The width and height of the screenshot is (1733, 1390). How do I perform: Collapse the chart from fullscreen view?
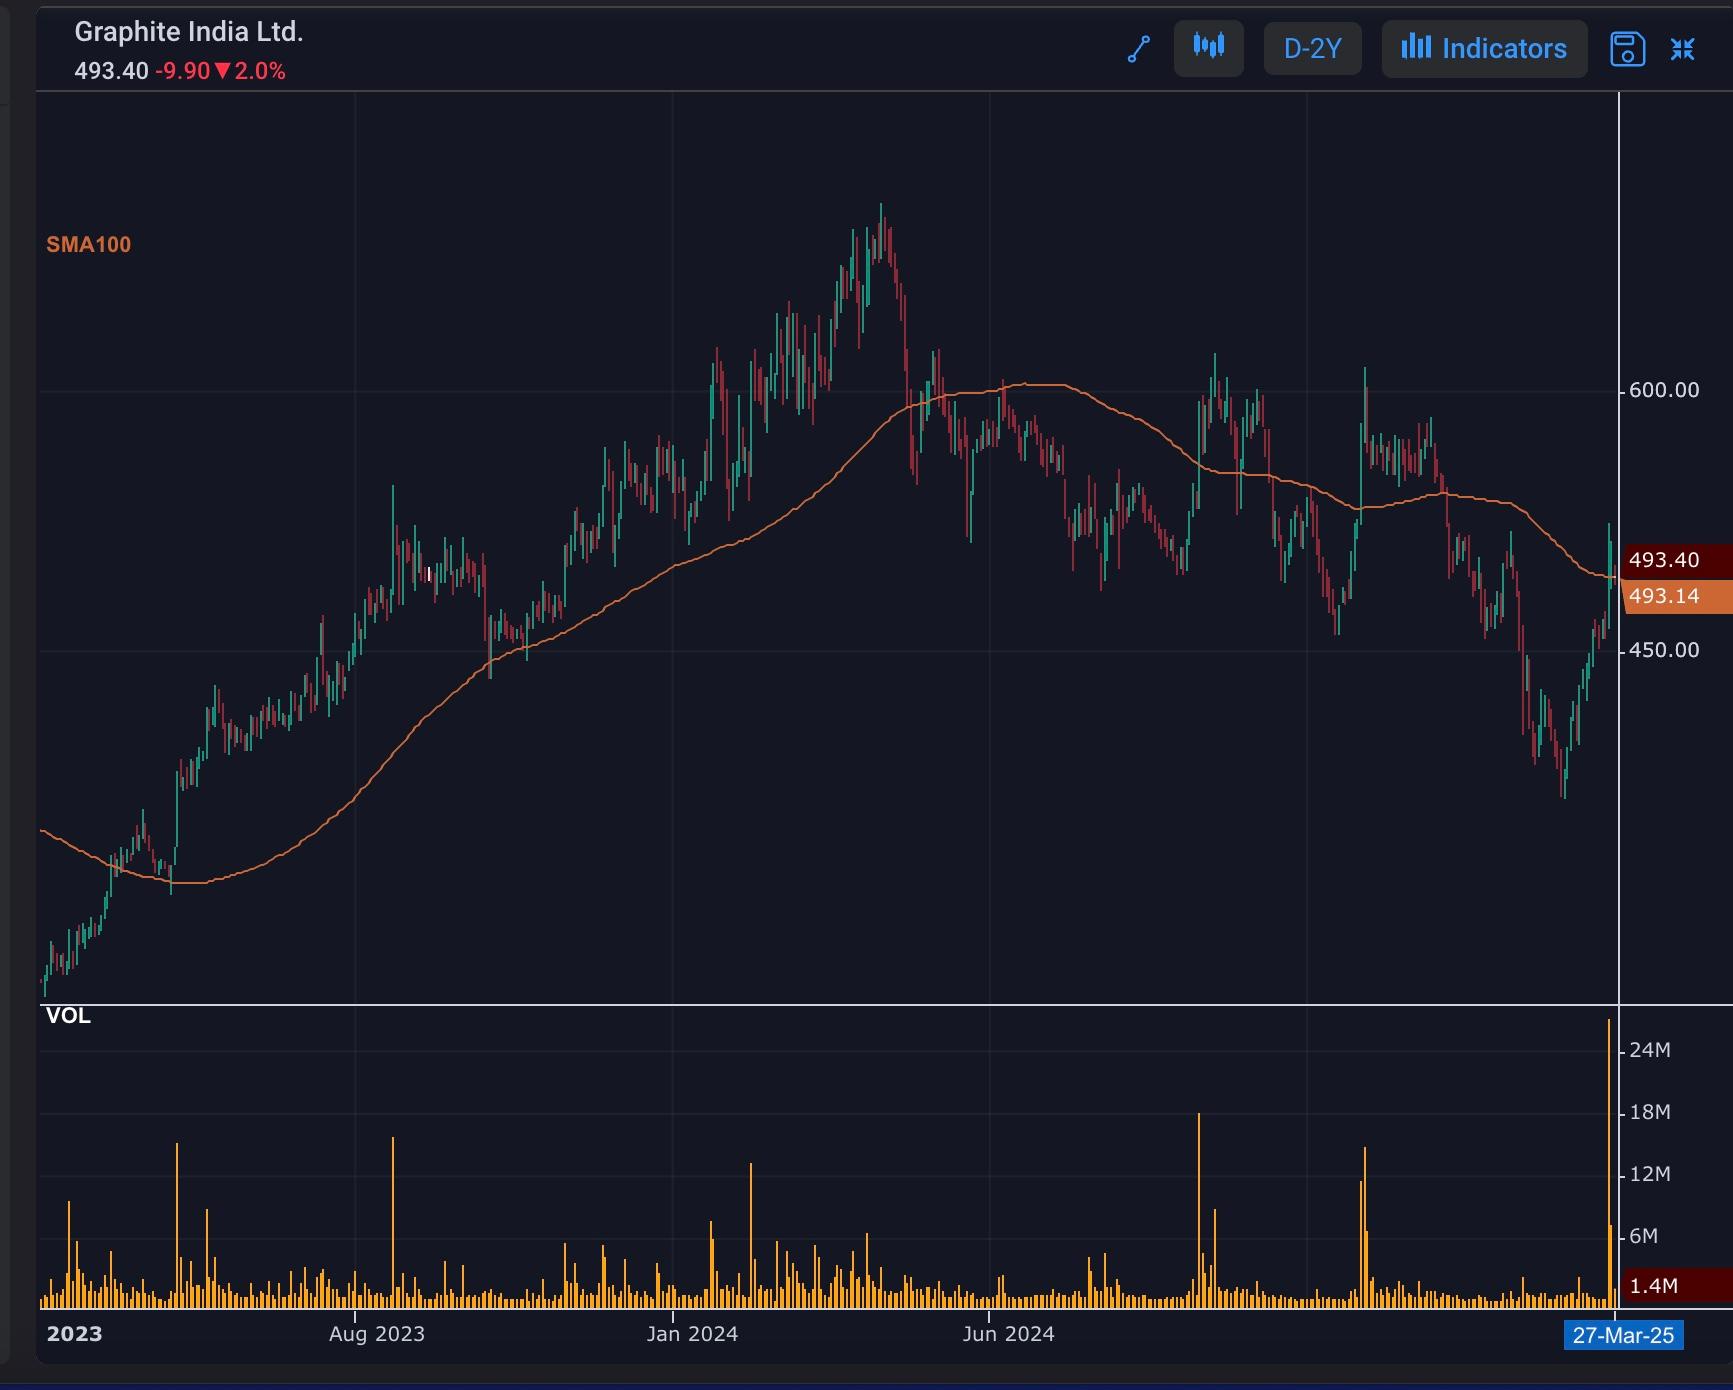(1683, 49)
